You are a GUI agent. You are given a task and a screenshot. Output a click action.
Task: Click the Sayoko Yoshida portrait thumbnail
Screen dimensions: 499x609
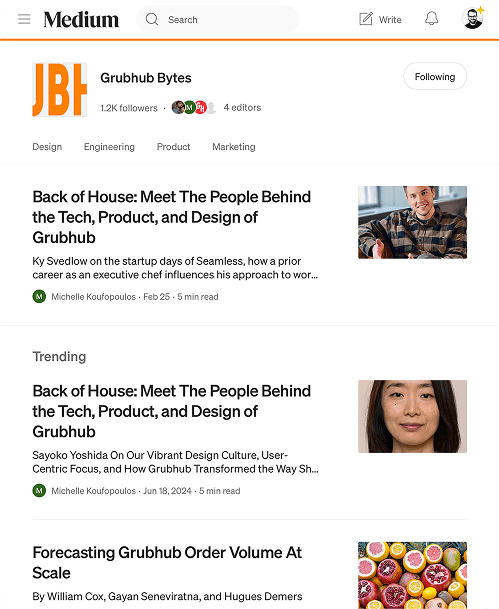(412, 416)
